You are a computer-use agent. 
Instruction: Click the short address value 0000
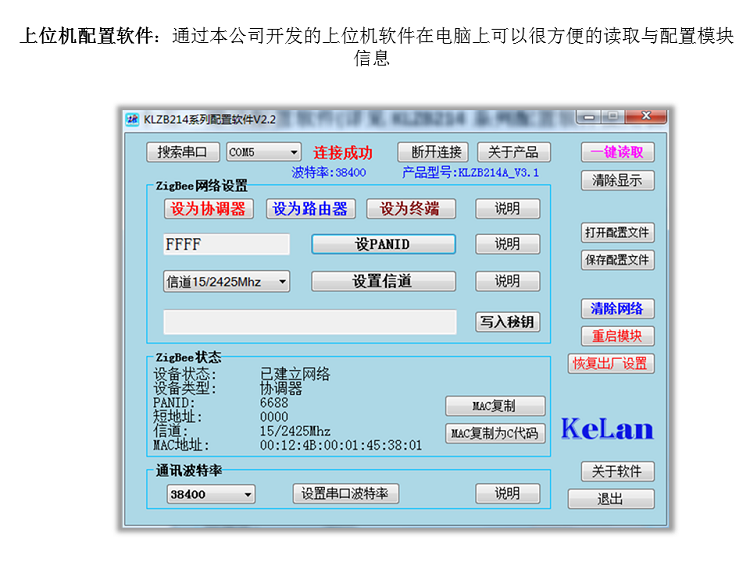tap(274, 417)
